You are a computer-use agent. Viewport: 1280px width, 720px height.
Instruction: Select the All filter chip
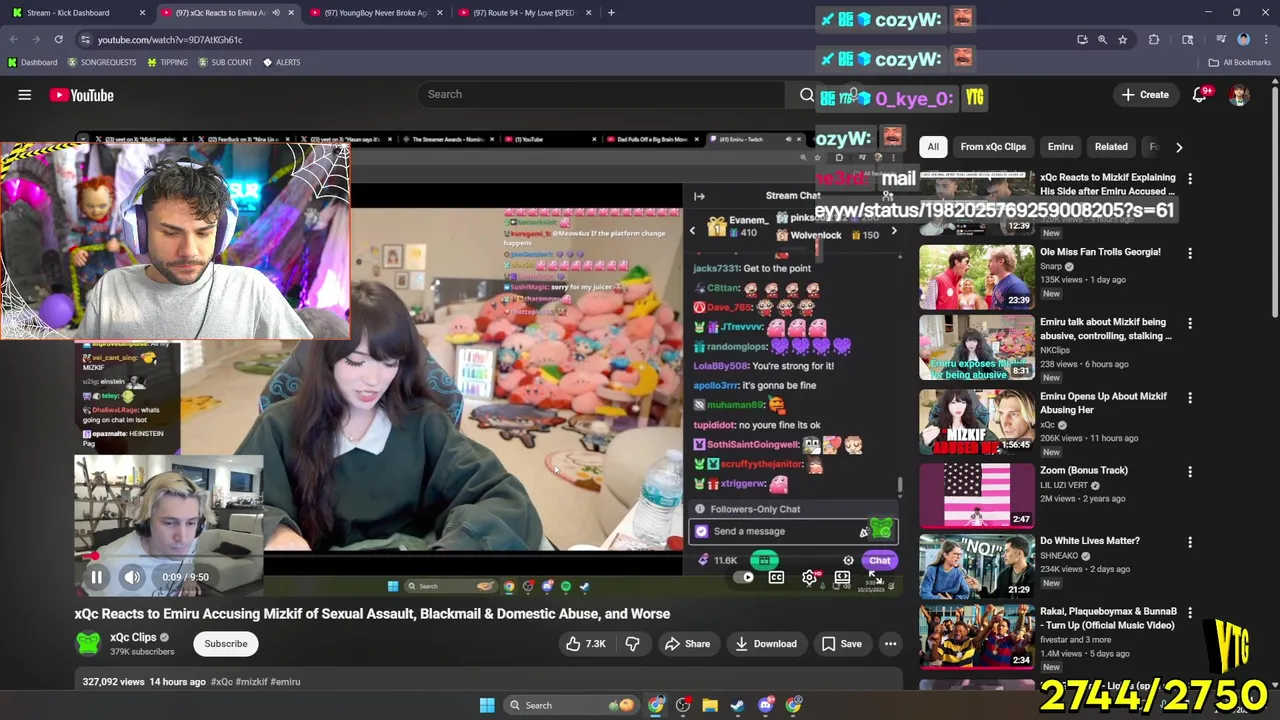pos(933,147)
